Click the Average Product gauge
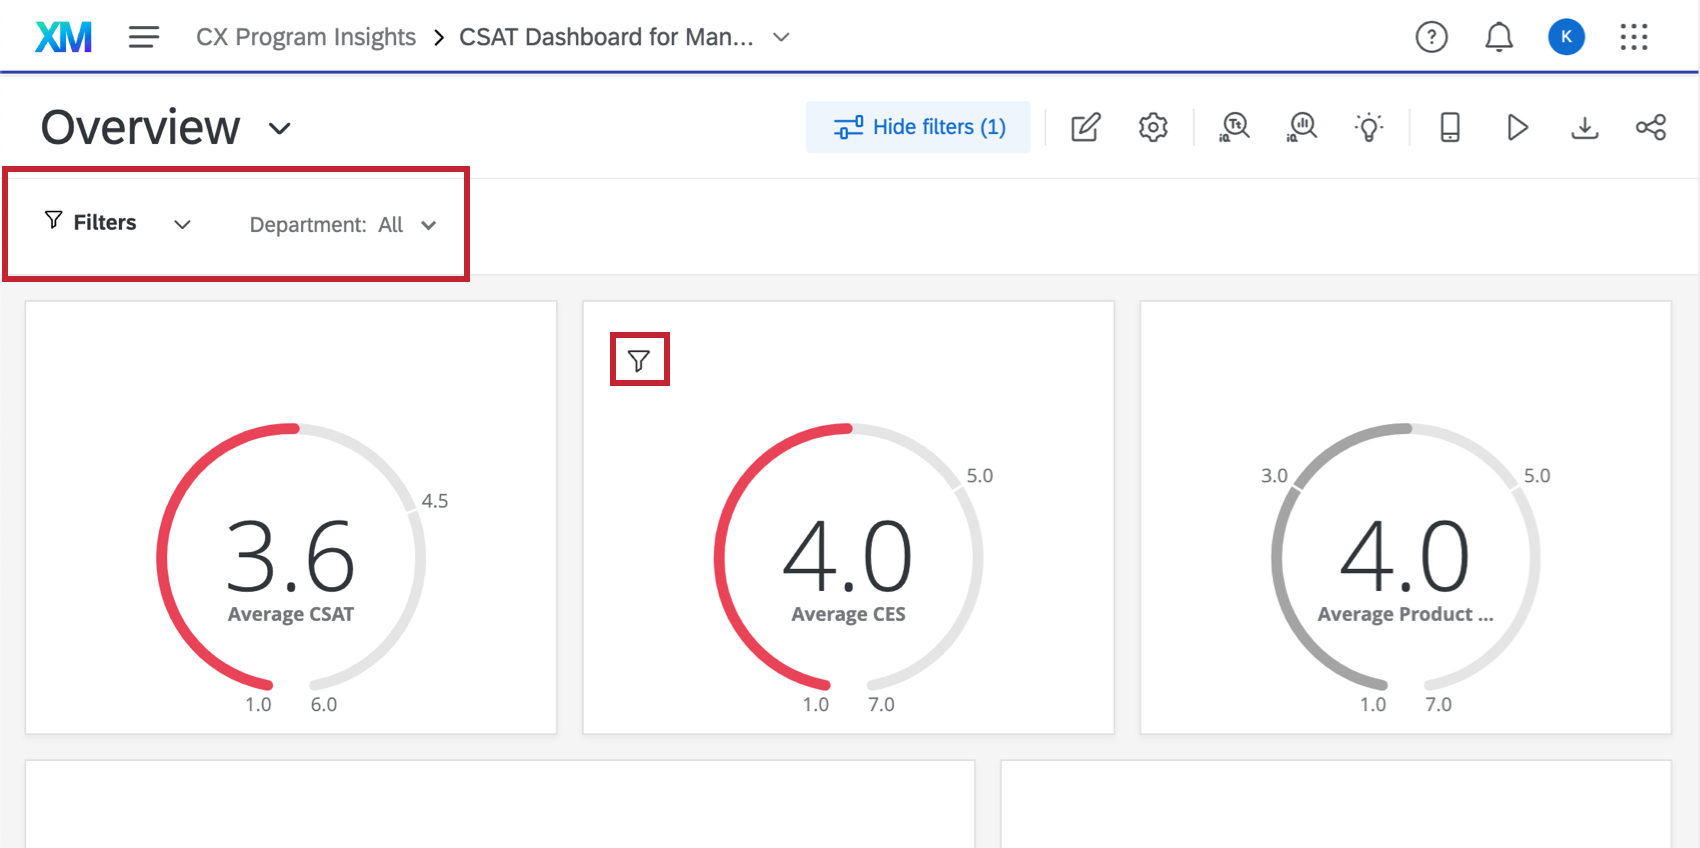 (1405, 557)
